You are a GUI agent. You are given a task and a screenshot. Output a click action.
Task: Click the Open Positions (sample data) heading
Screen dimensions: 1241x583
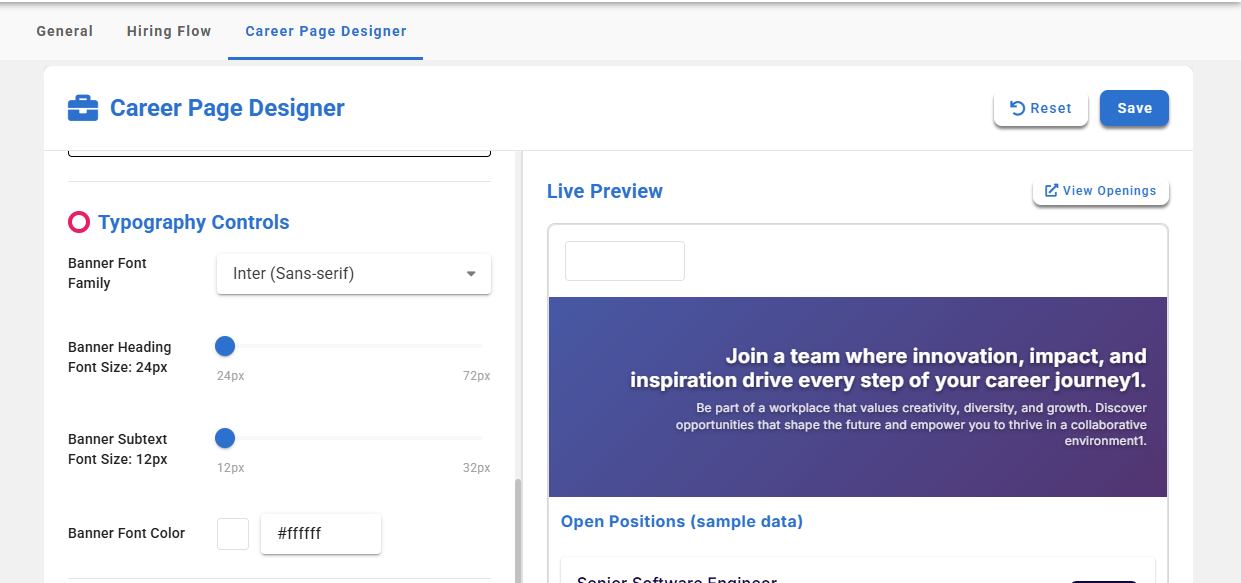(681, 521)
